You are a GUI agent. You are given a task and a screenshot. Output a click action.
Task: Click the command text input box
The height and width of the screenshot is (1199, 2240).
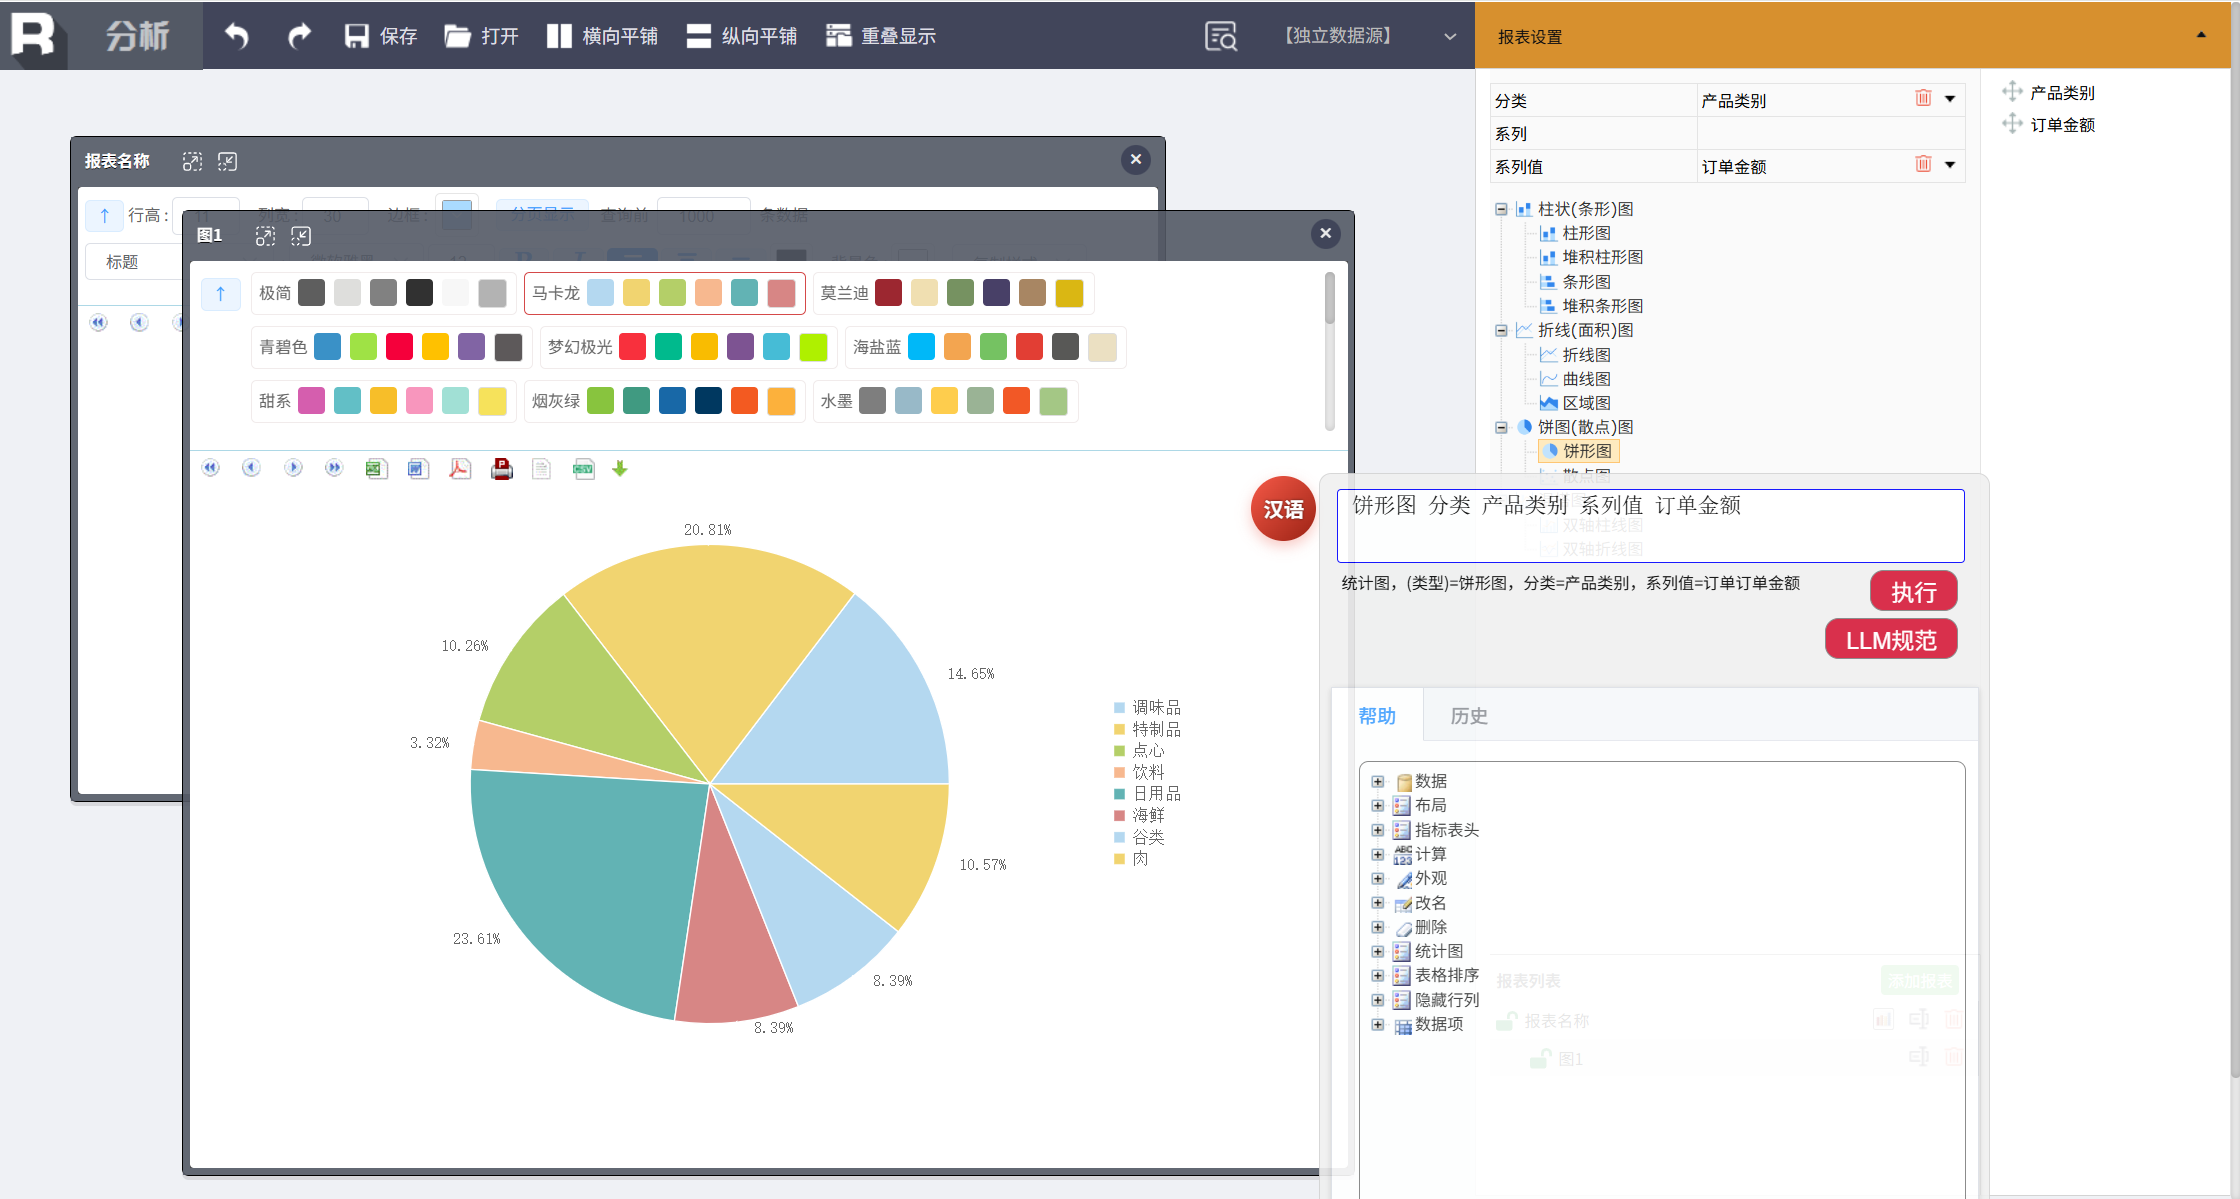1650,526
